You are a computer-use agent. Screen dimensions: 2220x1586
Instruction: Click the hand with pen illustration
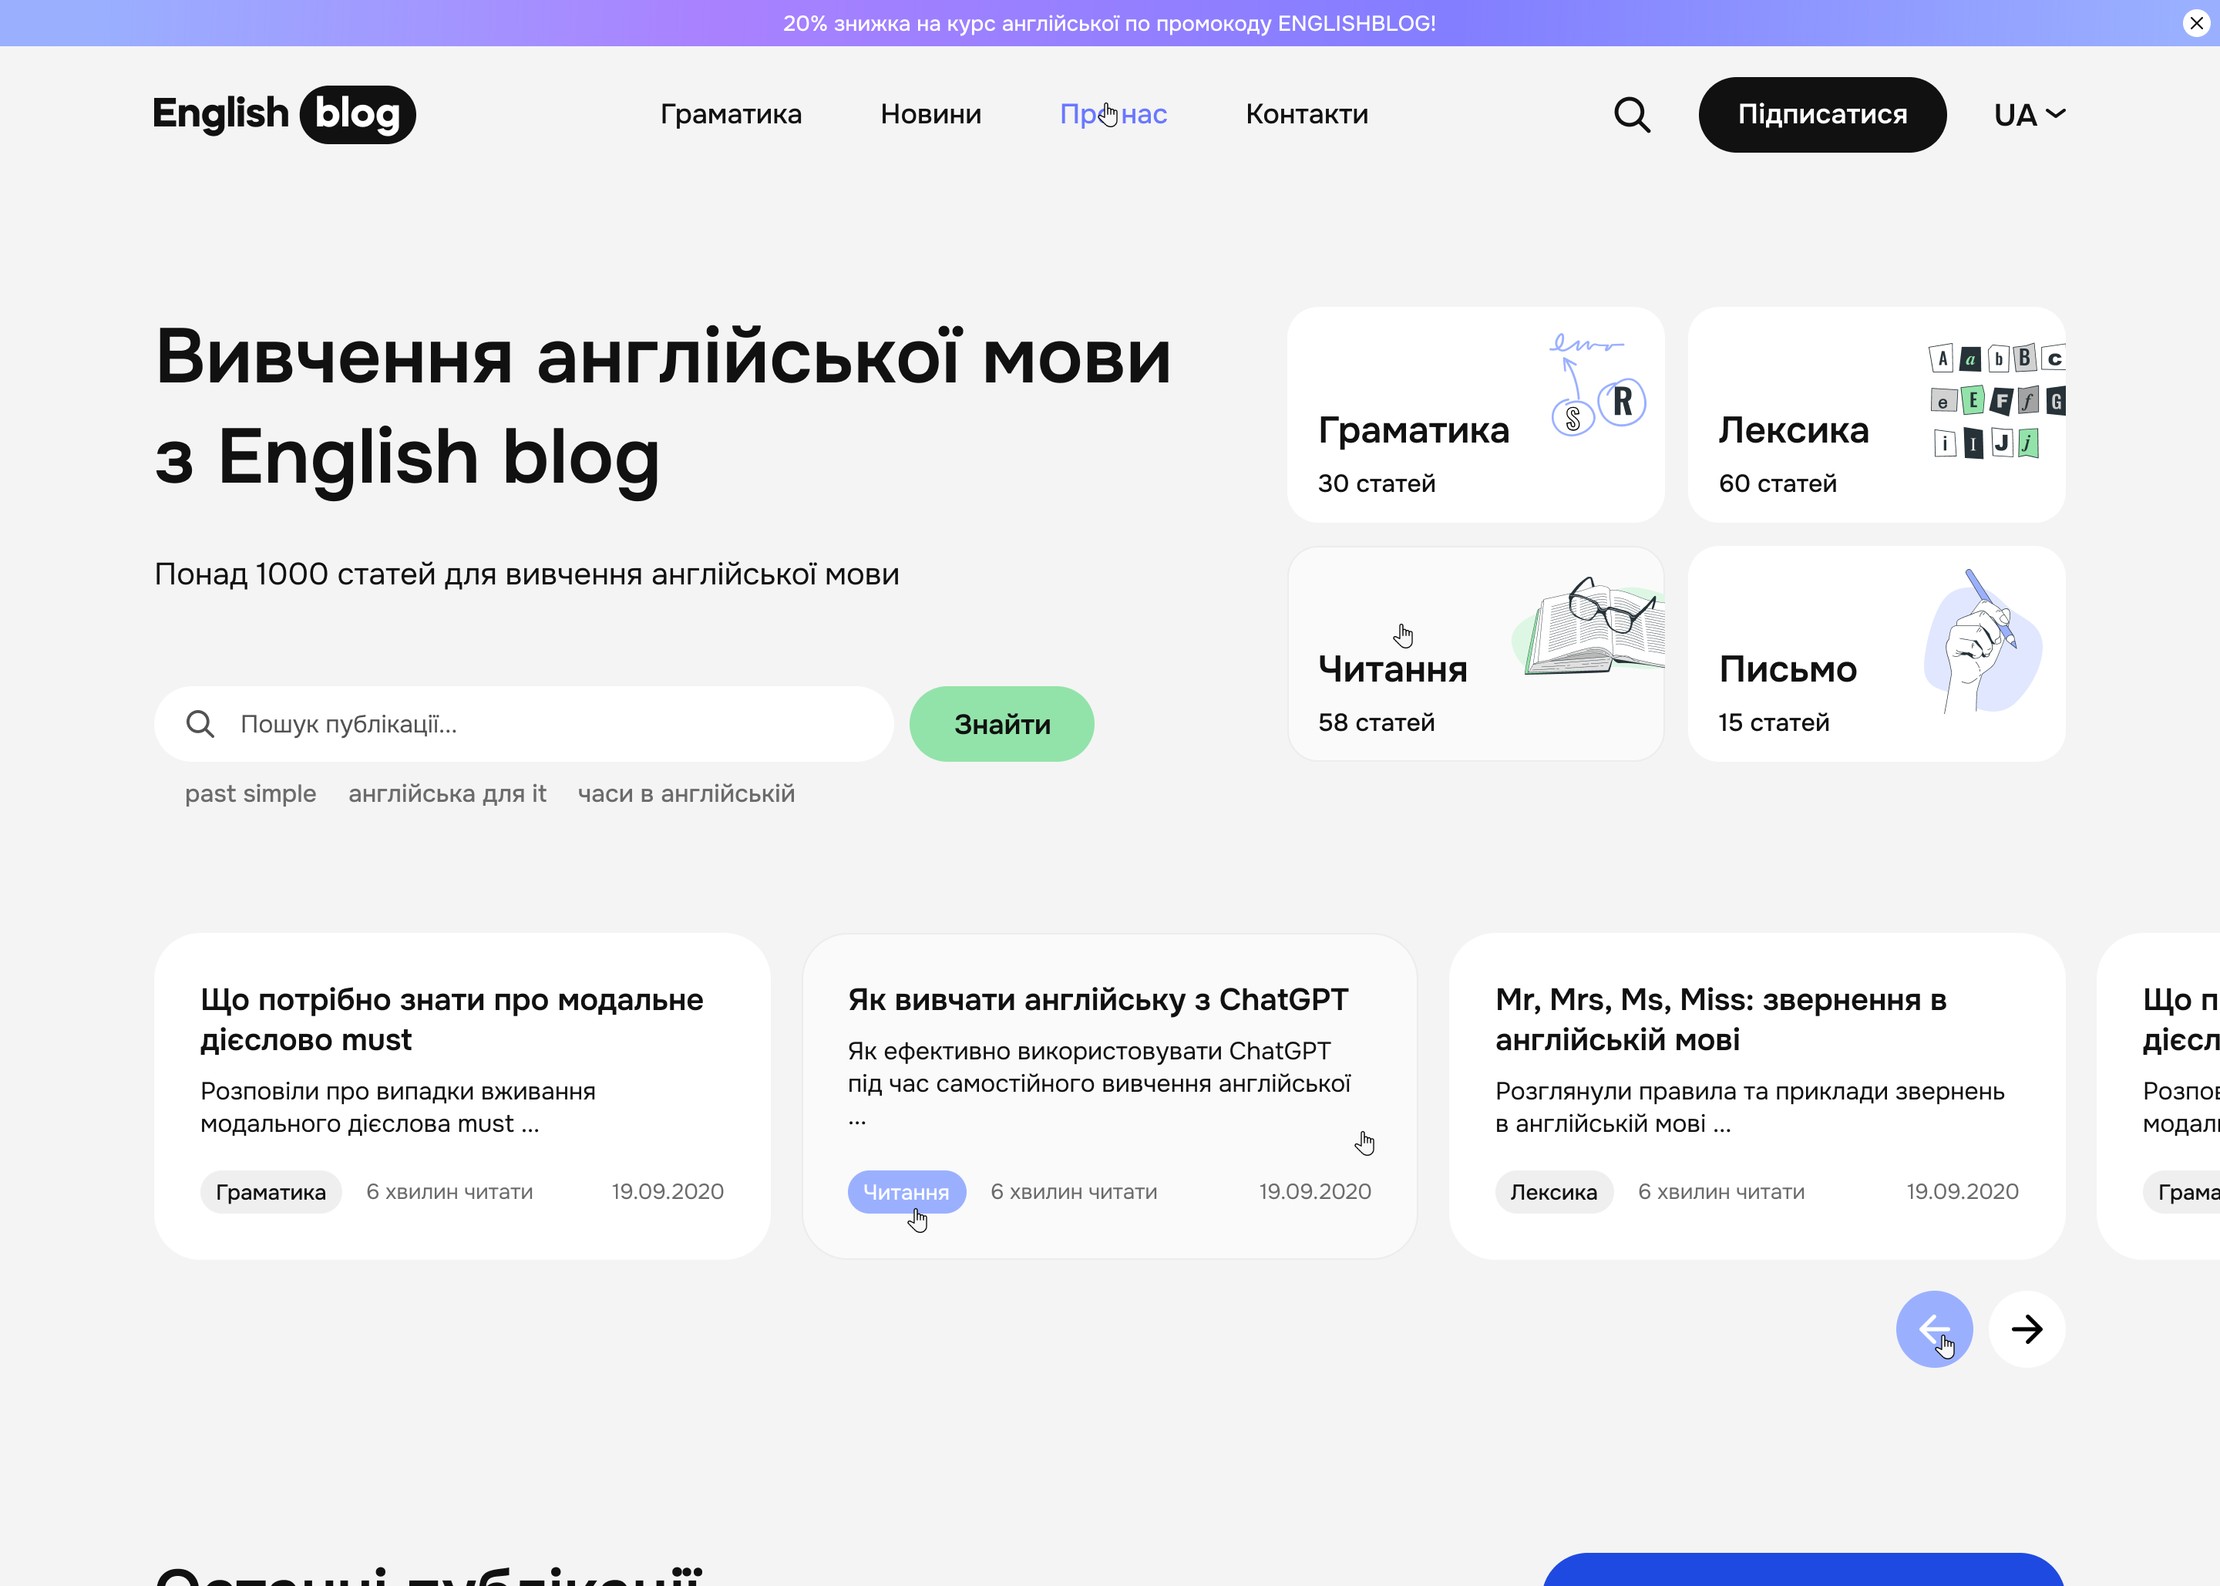coord(1983,640)
